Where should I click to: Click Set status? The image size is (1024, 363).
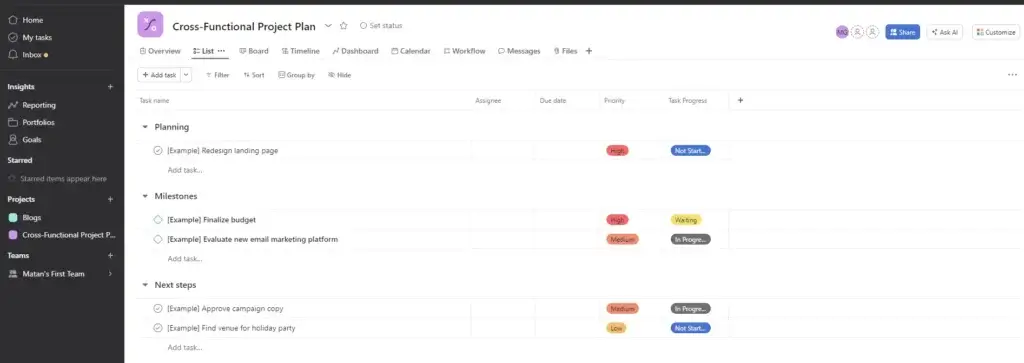click(x=381, y=26)
